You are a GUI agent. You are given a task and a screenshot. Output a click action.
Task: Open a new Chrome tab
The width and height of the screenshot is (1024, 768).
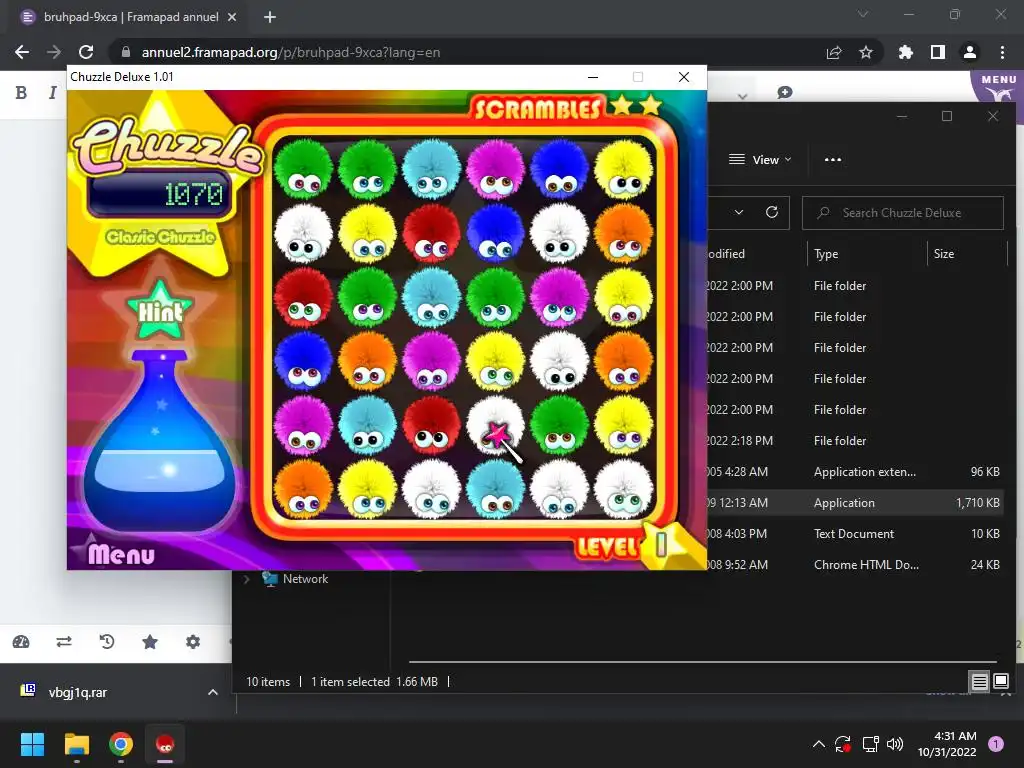tap(270, 17)
